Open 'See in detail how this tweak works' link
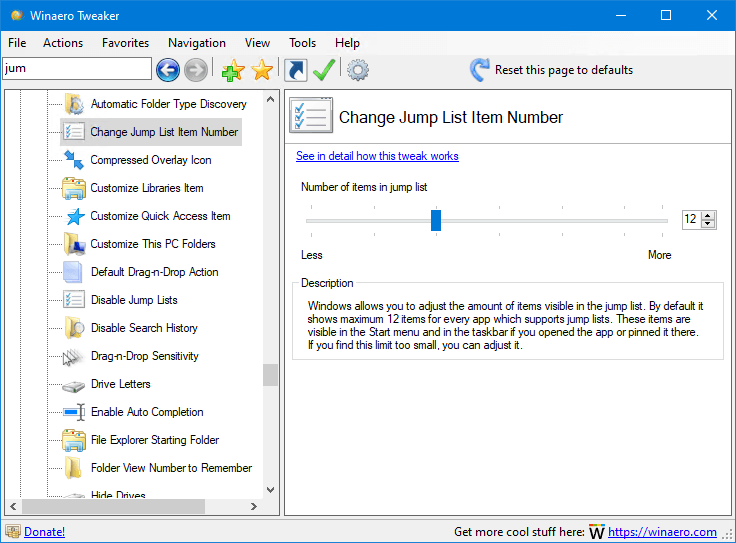This screenshot has width=736, height=543. [377, 156]
